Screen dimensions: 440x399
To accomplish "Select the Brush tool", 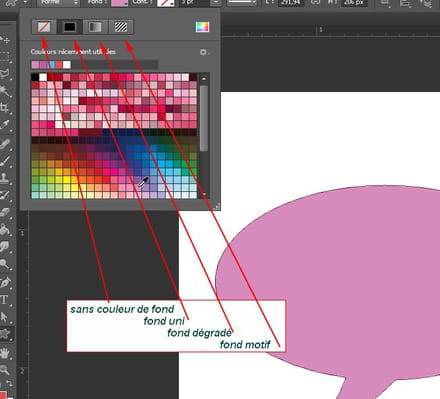I will click(5, 161).
